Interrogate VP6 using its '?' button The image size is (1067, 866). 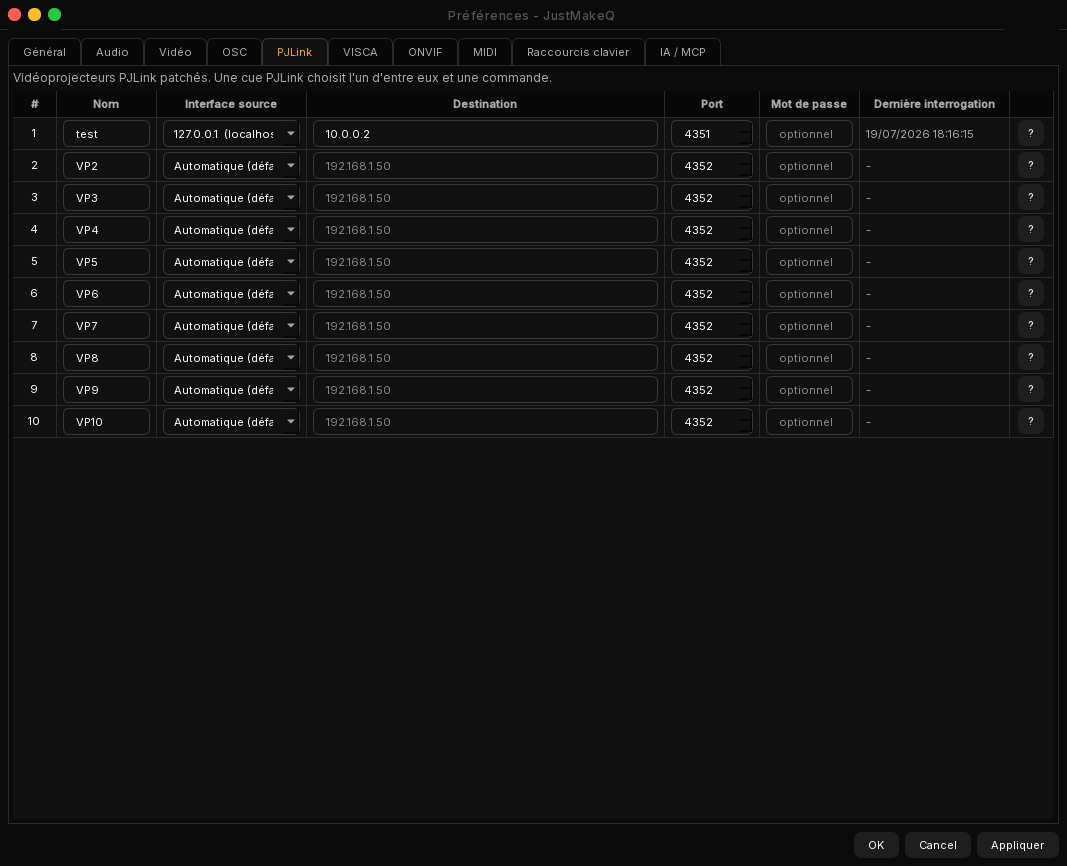point(1030,293)
